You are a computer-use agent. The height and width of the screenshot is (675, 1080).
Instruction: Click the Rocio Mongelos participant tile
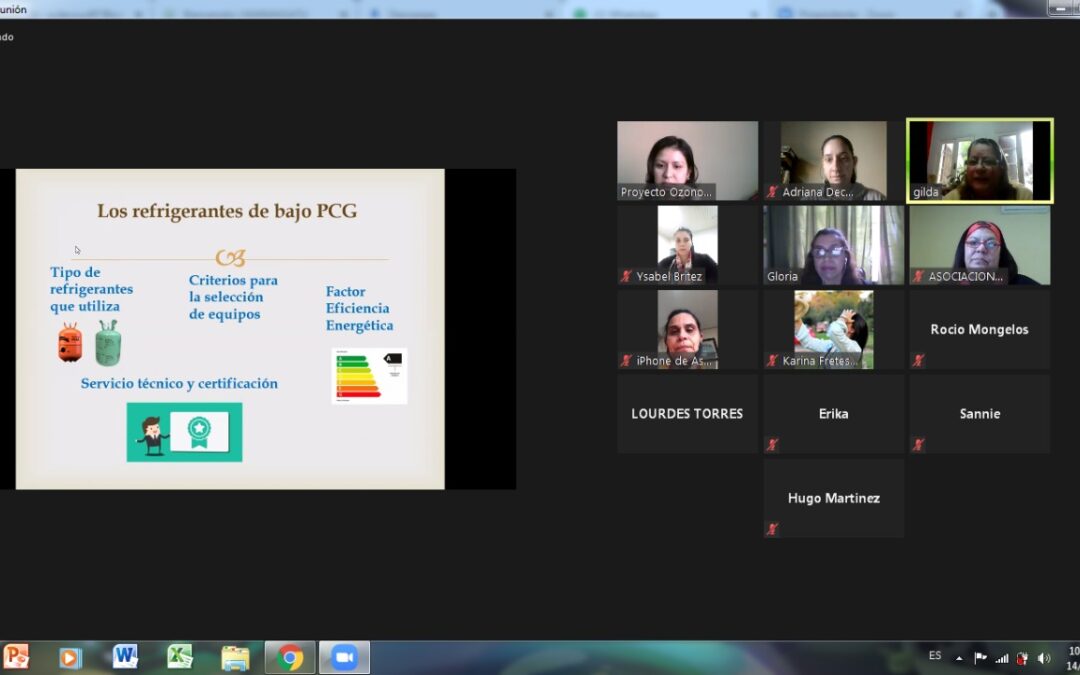pos(979,329)
